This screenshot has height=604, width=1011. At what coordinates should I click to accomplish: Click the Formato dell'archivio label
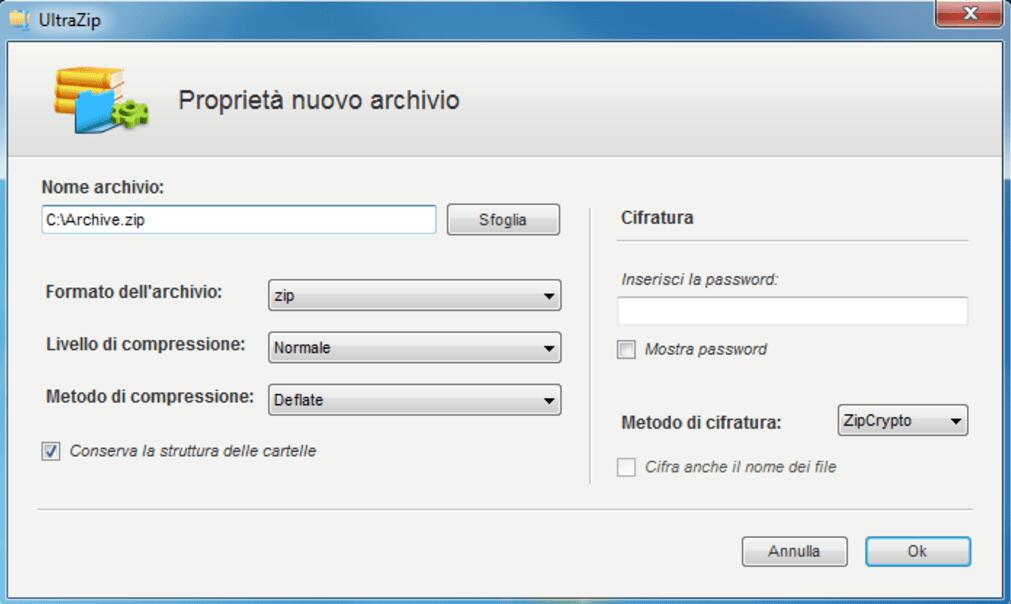[133, 292]
